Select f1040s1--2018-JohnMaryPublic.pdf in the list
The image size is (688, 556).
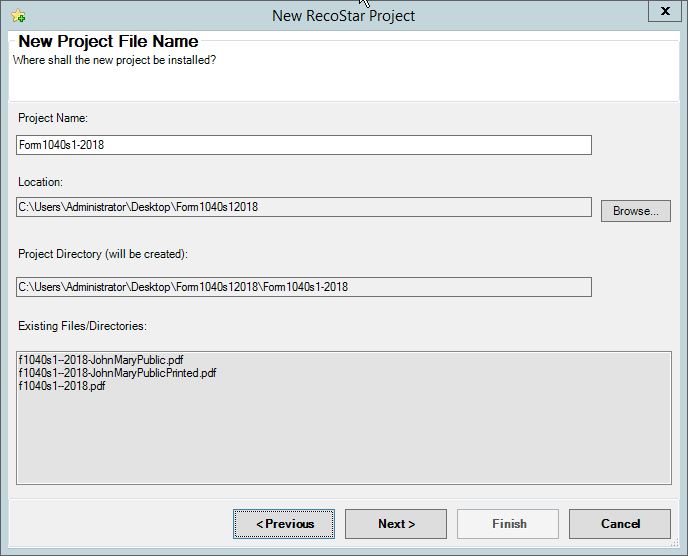pyautogui.click(x=101, y=360)
